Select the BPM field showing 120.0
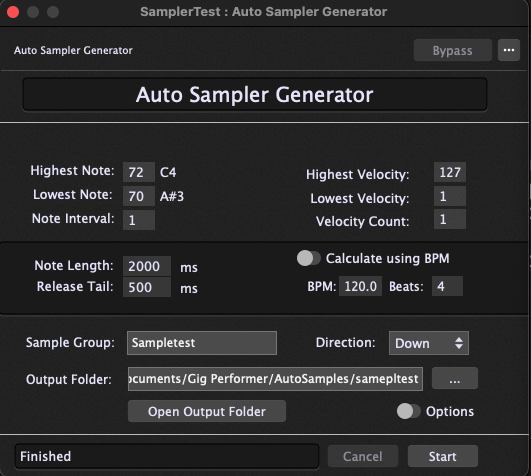 click(x=360, y=286)
